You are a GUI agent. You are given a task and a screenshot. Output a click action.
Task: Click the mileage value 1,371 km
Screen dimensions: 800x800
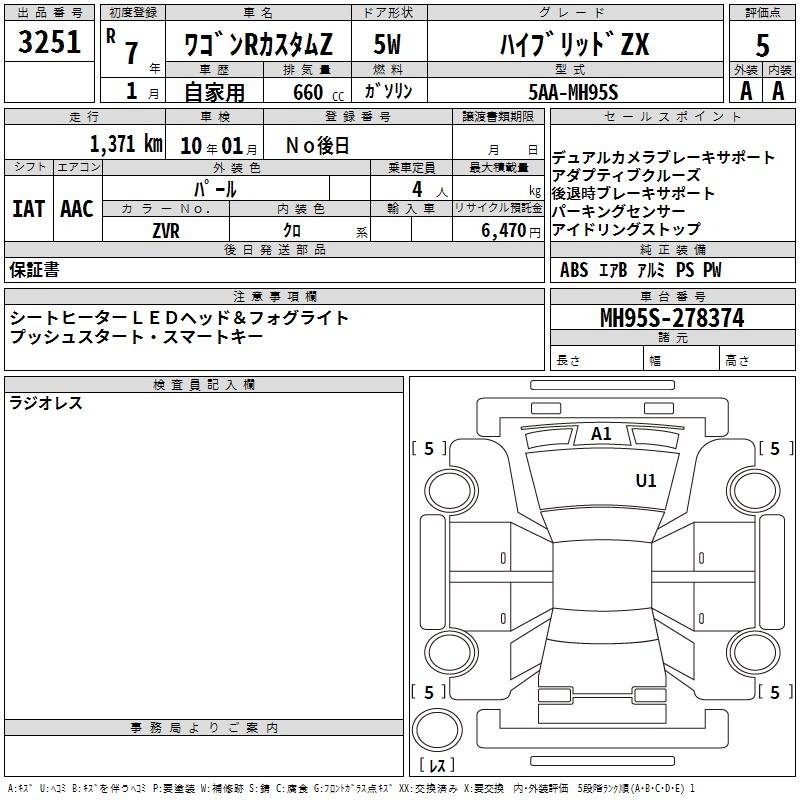(125, 145)
